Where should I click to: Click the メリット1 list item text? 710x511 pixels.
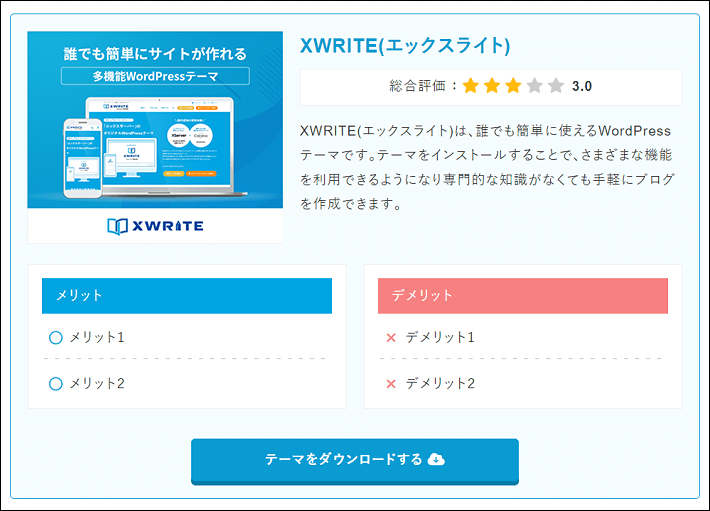[x=97, y=338]
